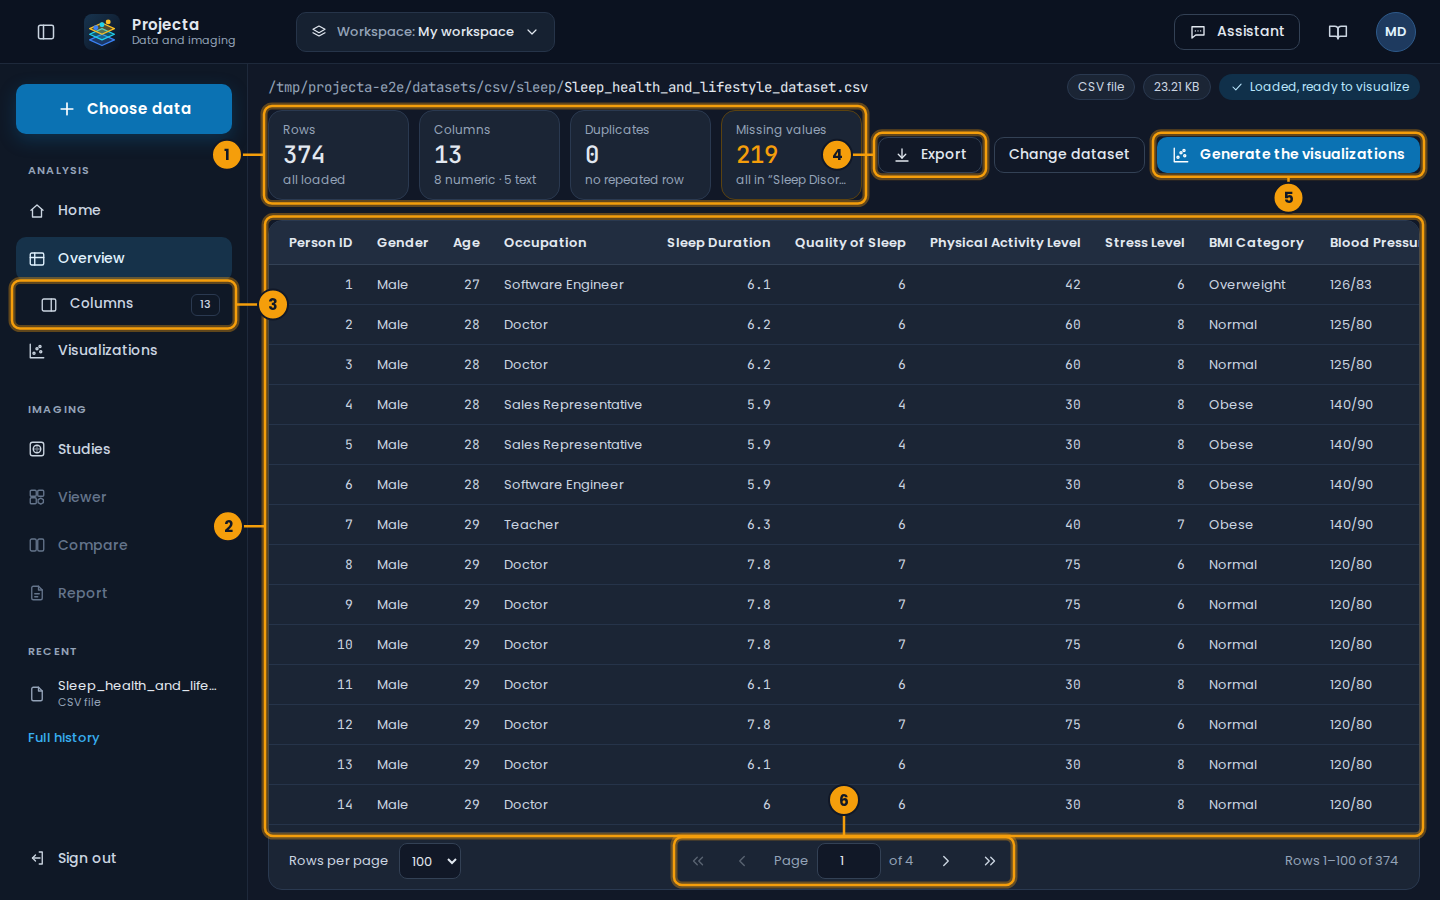Image resolution: width=1440 pixels, height=900 pixels.
Task: Open the Assistant chat
Action: tap(1237, 32)
